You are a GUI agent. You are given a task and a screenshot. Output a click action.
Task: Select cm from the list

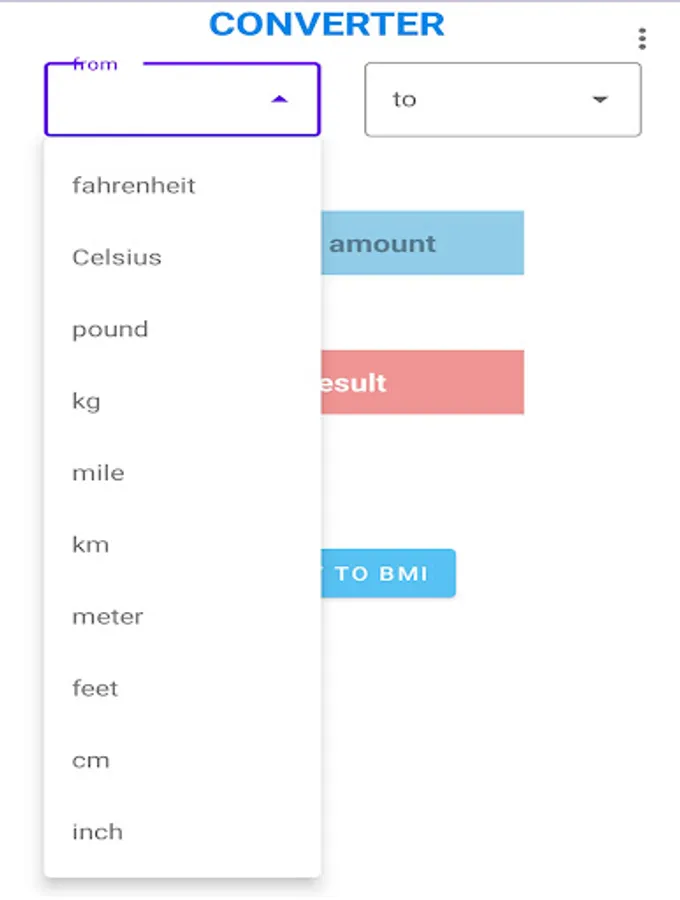pyautogui.click(x=91, y=761)
